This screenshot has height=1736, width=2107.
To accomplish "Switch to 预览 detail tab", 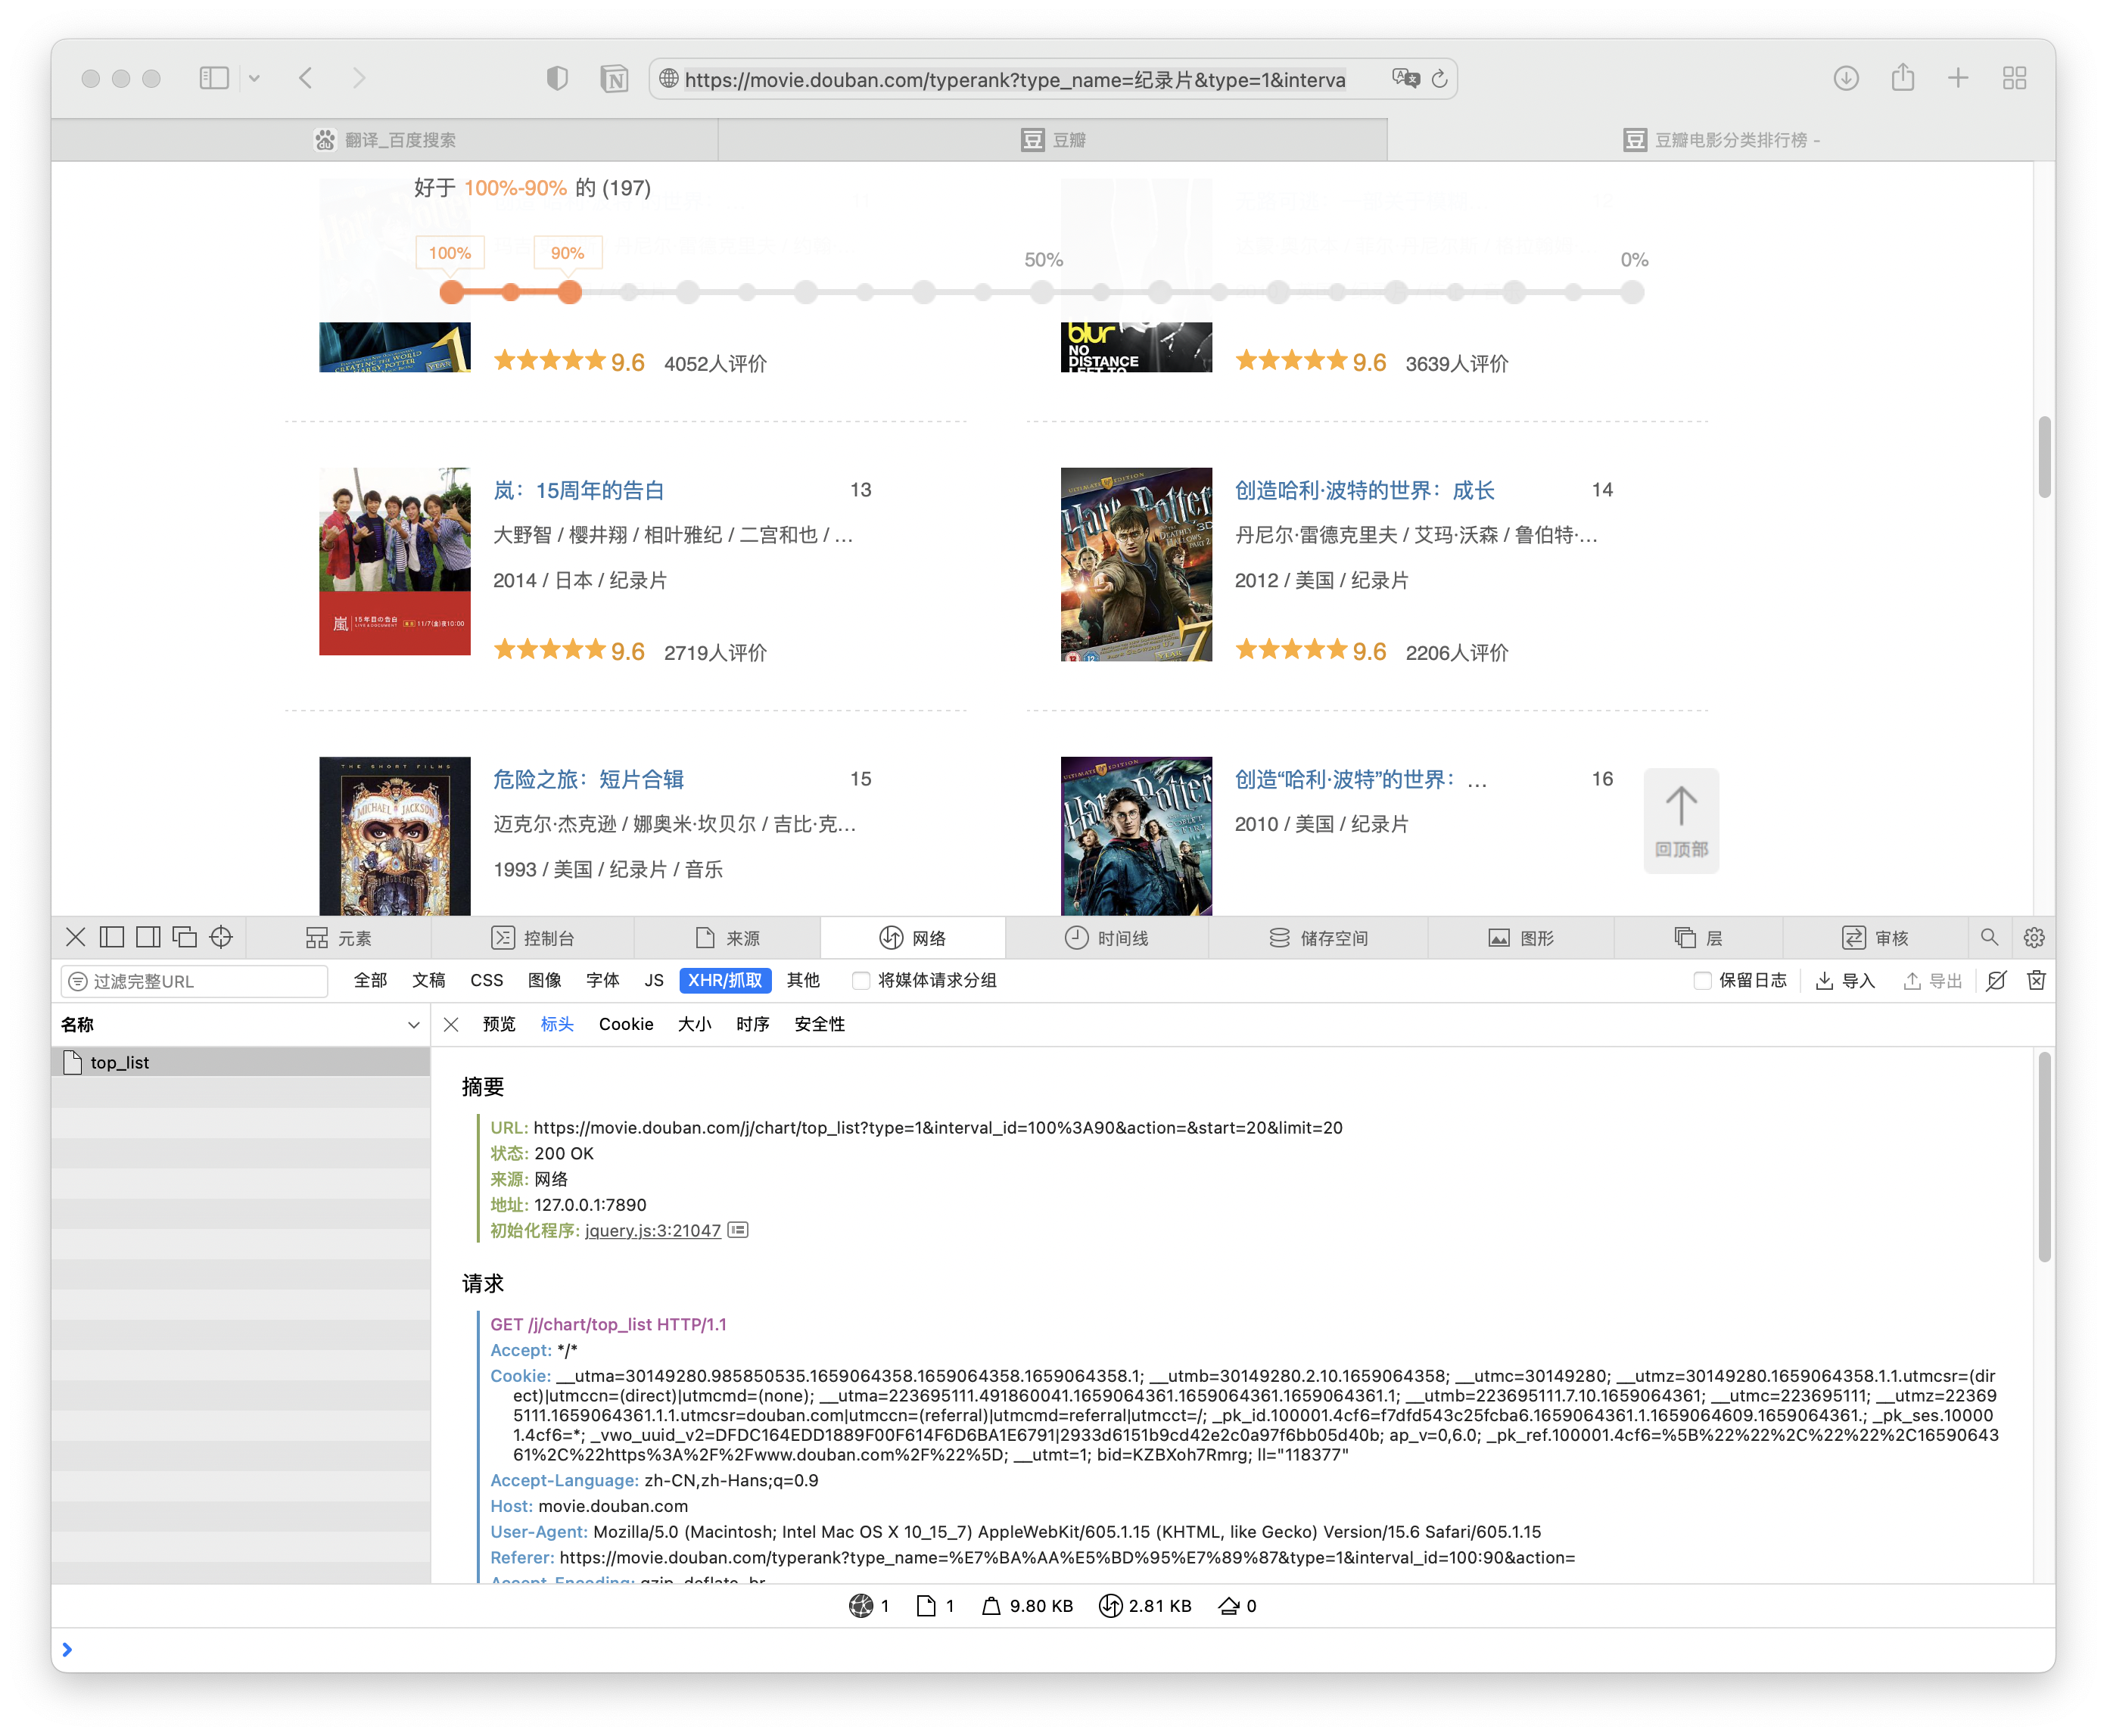I will pos(498,1024).
